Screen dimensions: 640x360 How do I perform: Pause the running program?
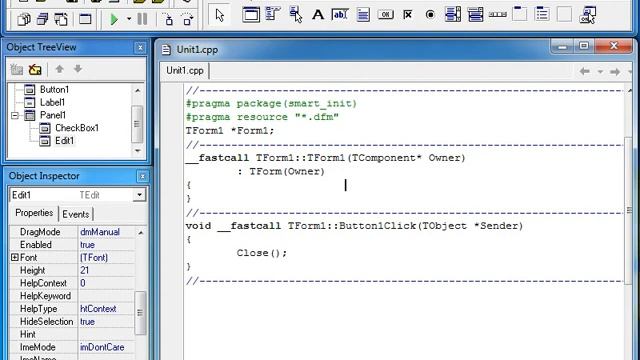(x=142, y=19)
